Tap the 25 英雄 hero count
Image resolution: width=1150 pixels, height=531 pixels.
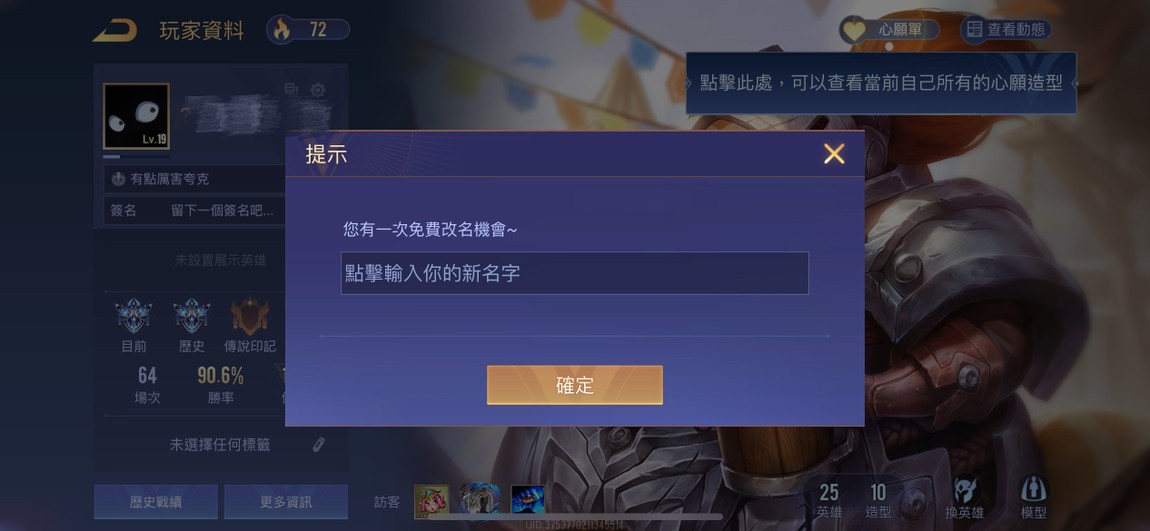point(829,502)
